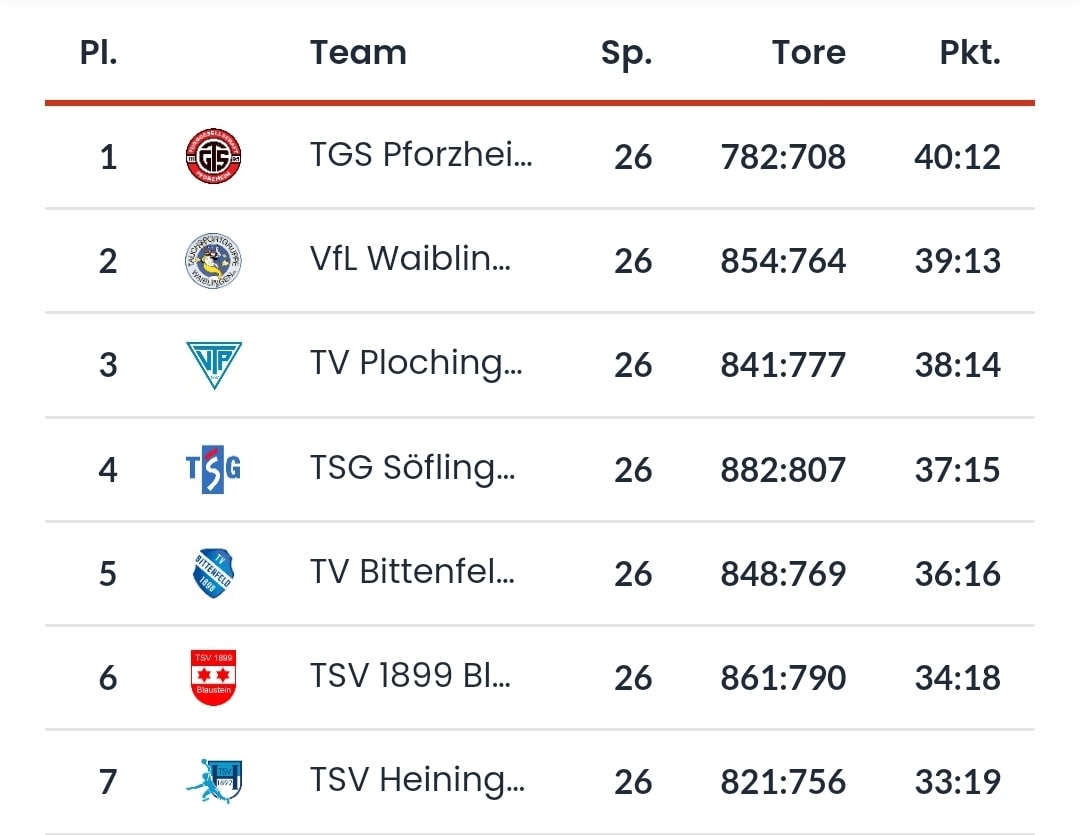
Task: Select the TV Bittenfeld shield logo
Action: [x=214, y=573]
